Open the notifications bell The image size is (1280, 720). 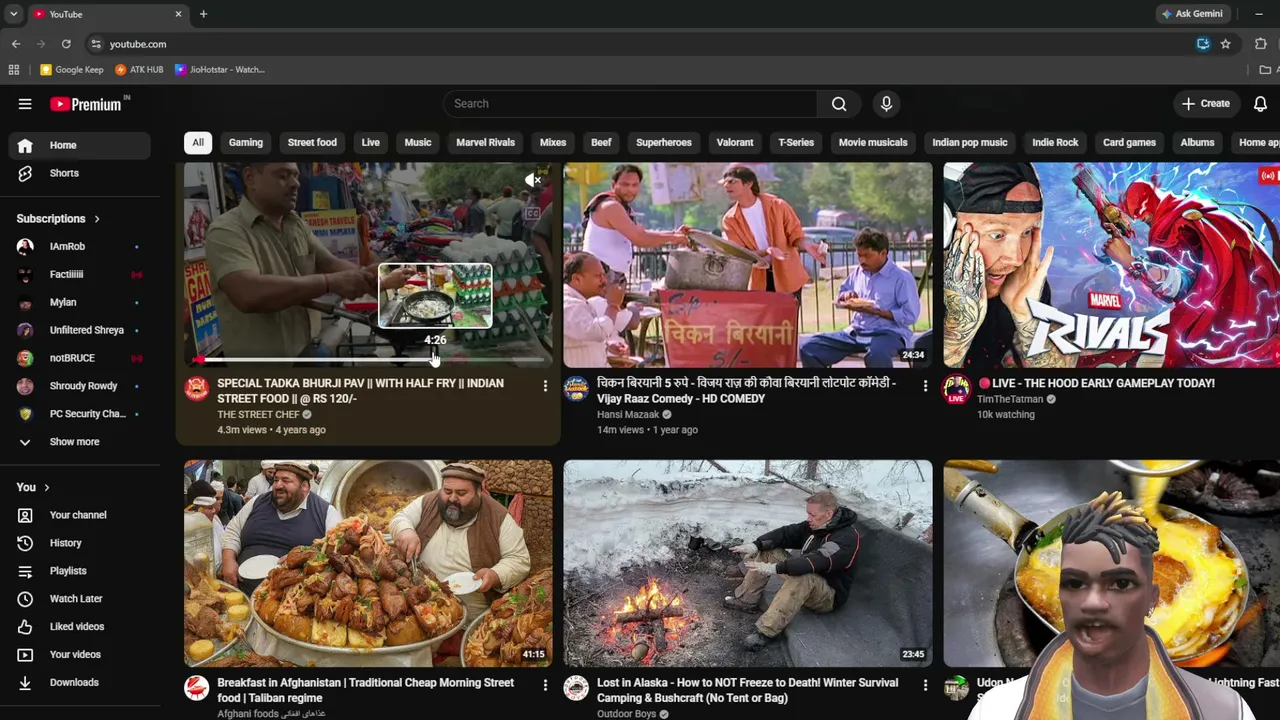(x=1260, y=104)
